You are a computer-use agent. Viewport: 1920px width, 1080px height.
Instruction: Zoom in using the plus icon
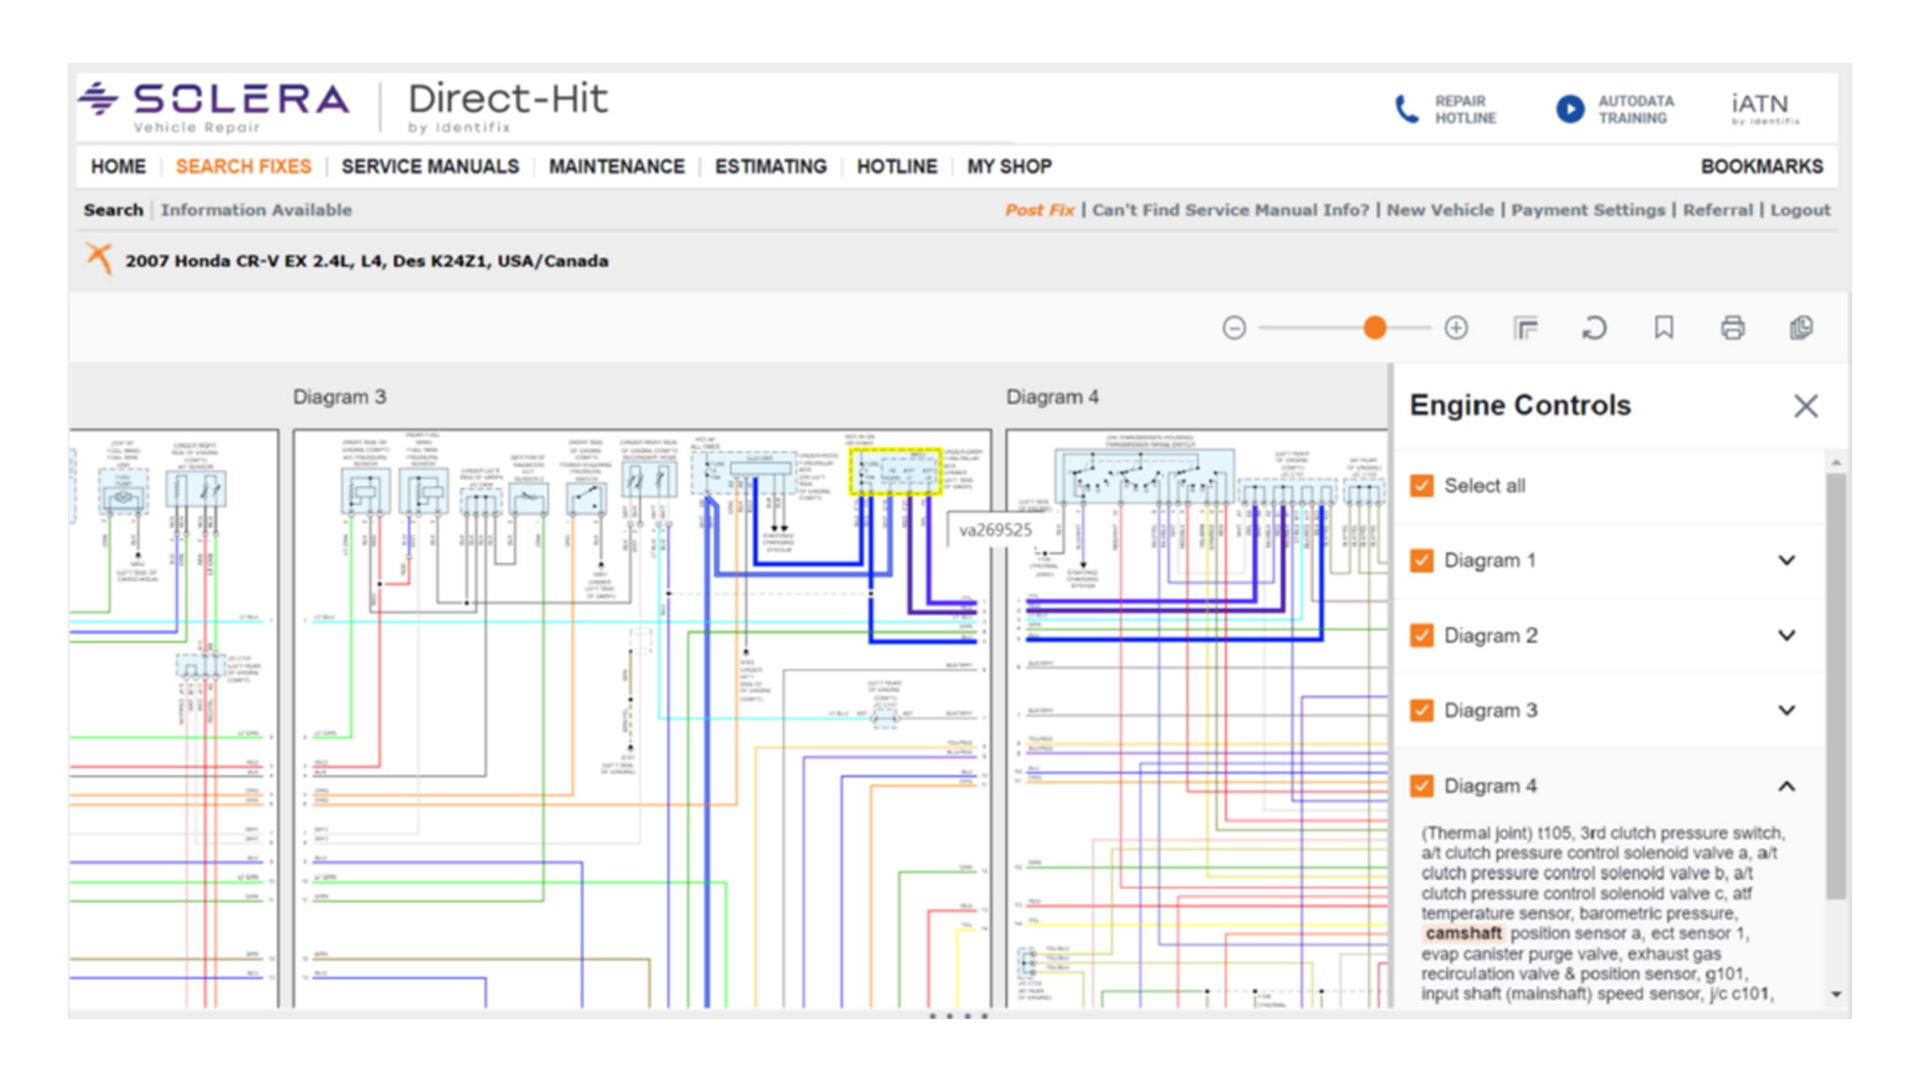(x=1456, y=327)
